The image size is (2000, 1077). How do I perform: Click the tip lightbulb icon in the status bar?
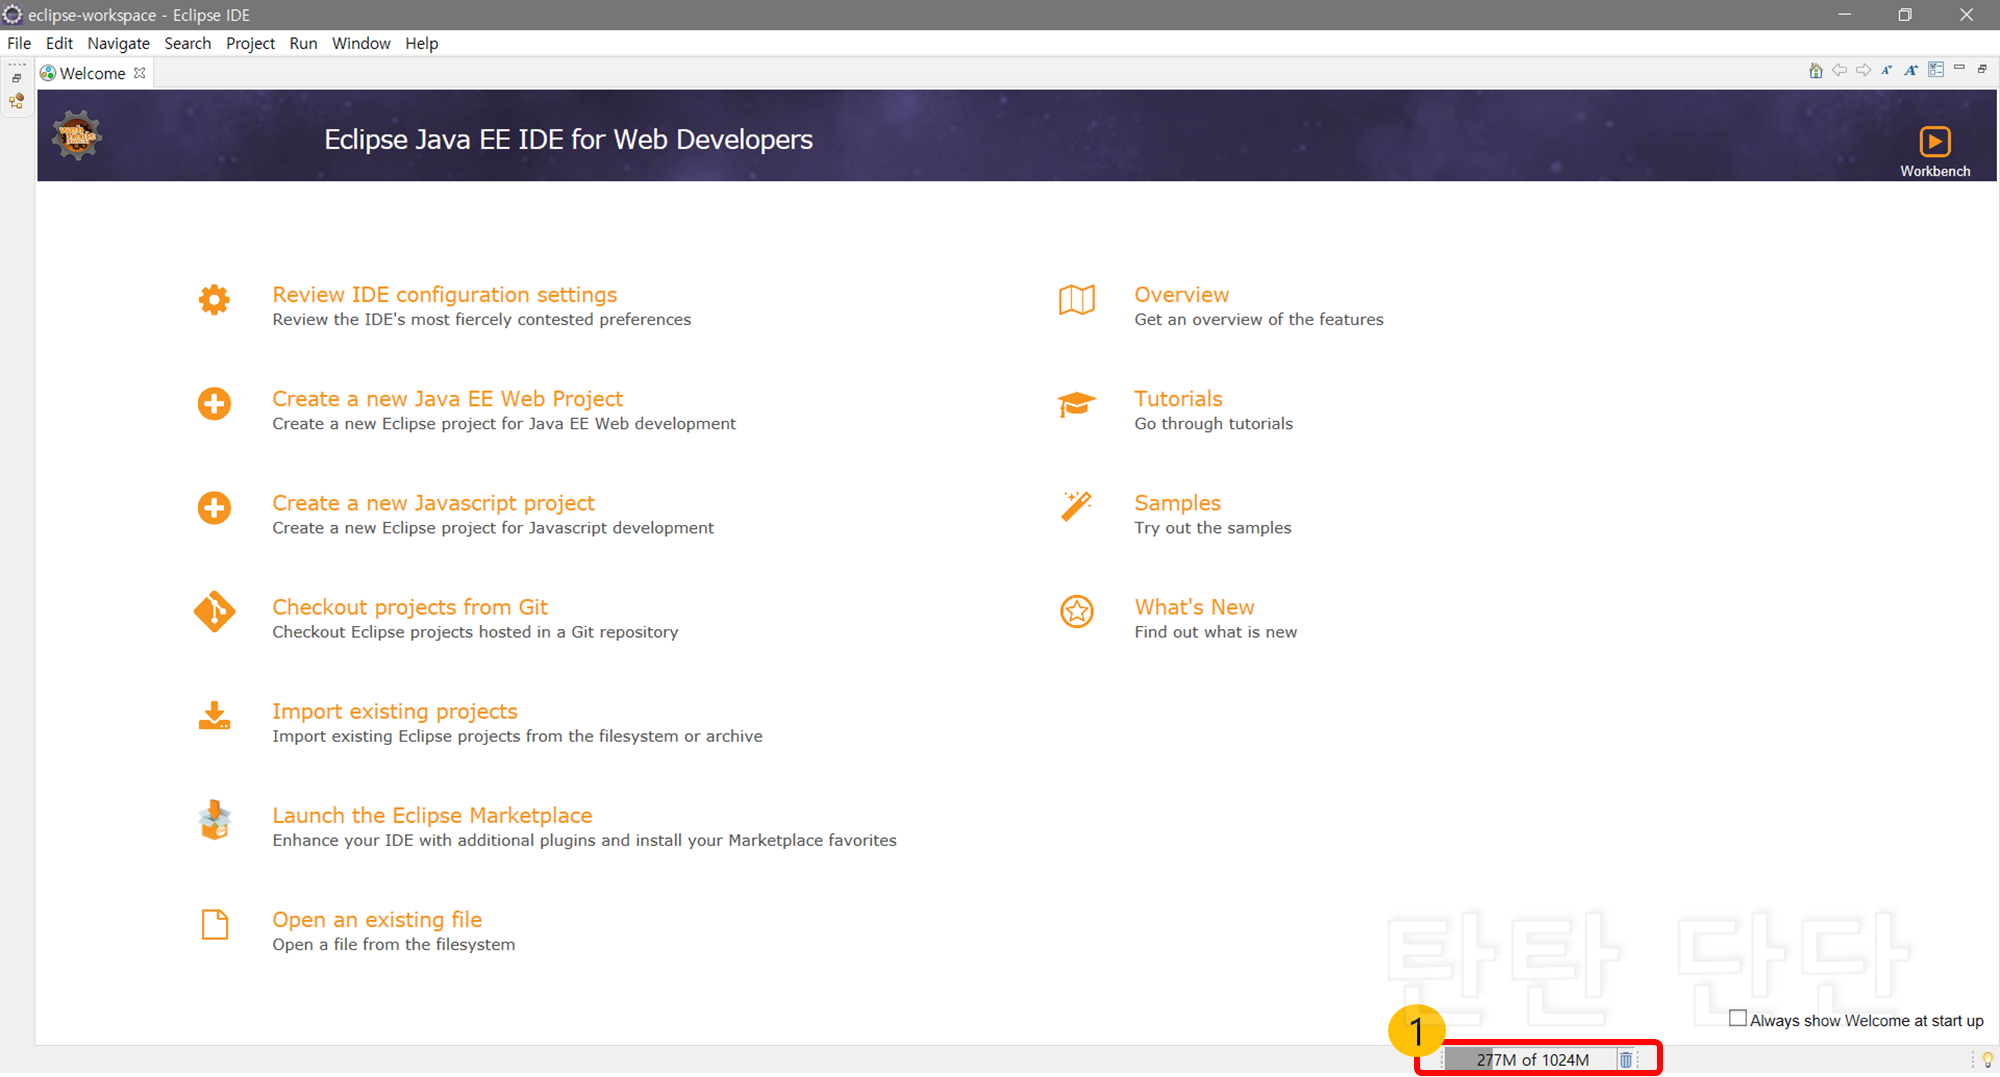tap(1987, 1060)
